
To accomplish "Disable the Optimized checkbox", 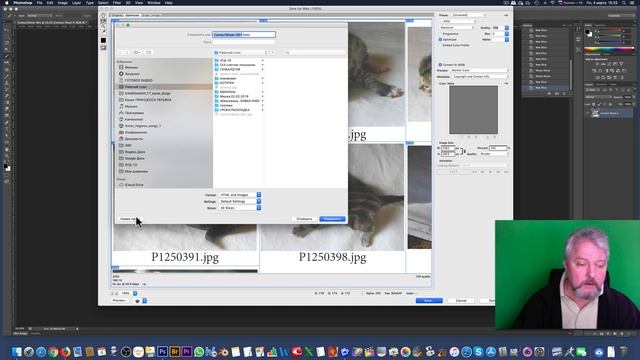I will 440,40.
